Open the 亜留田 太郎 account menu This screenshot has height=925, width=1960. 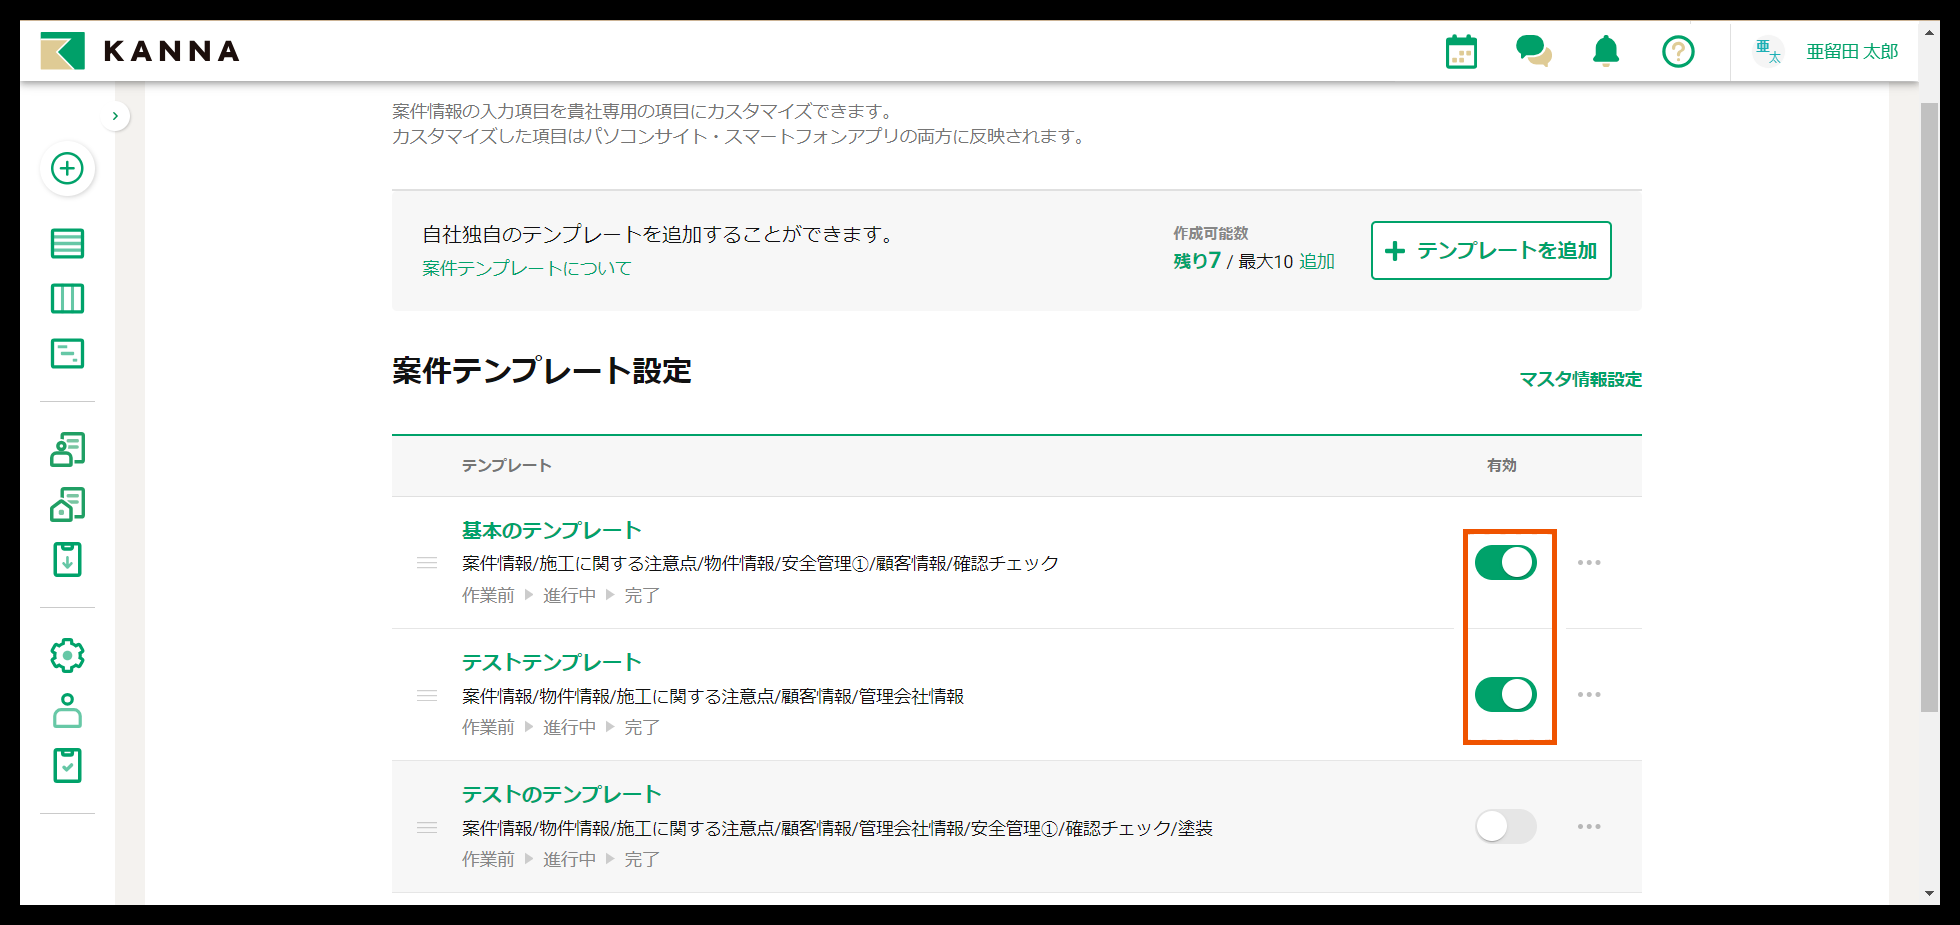tap(1851, 52)
